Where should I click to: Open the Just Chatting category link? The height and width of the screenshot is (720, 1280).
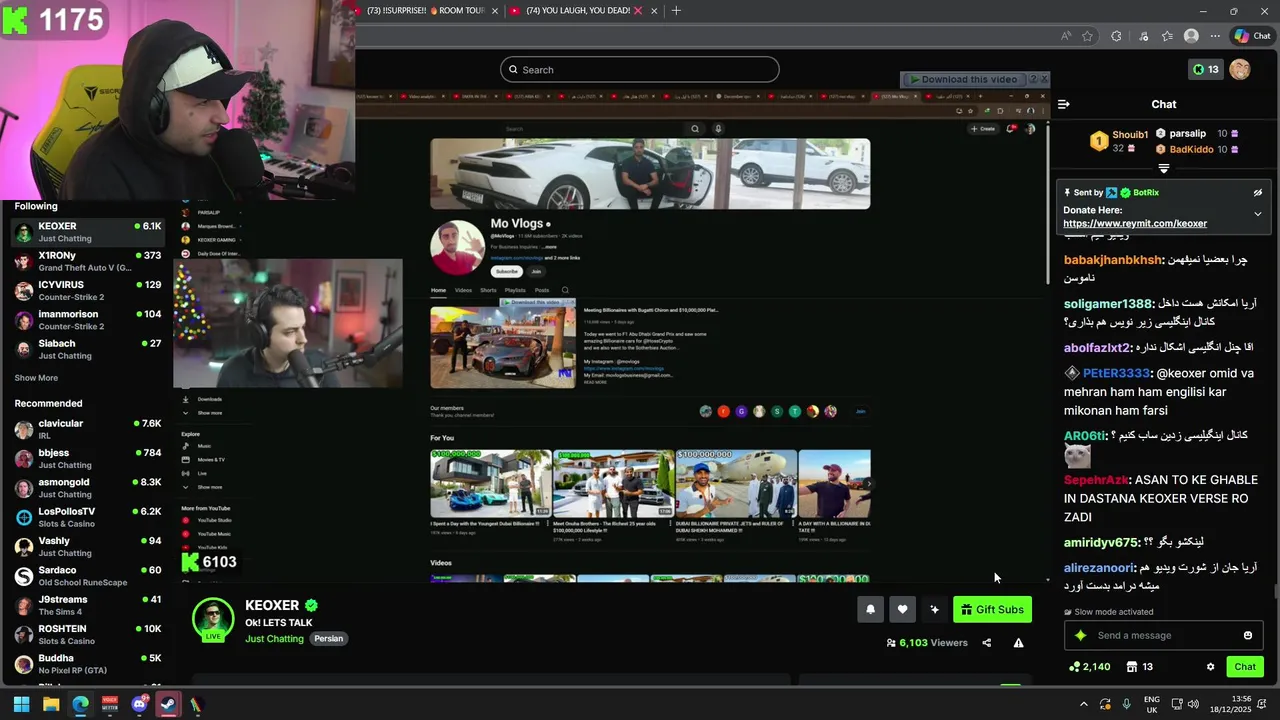coord(274,638)
